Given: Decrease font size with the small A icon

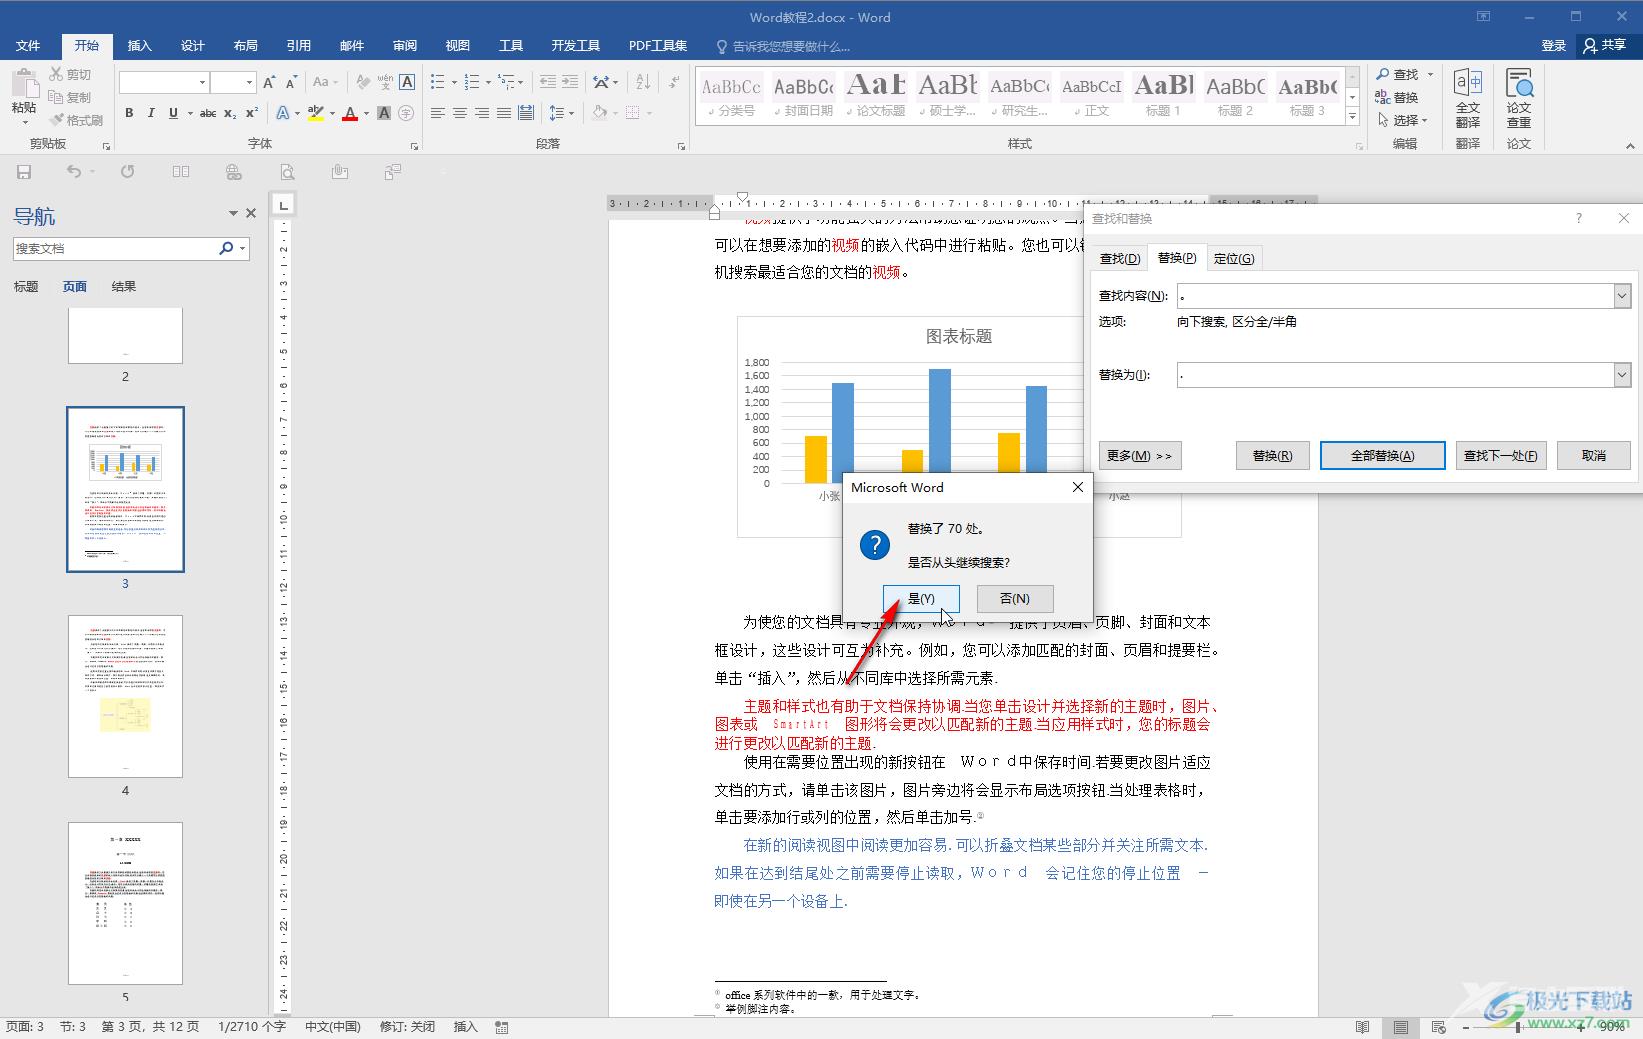Looking at the screenshot, I should pyautogui.click(x=291, y=82).
